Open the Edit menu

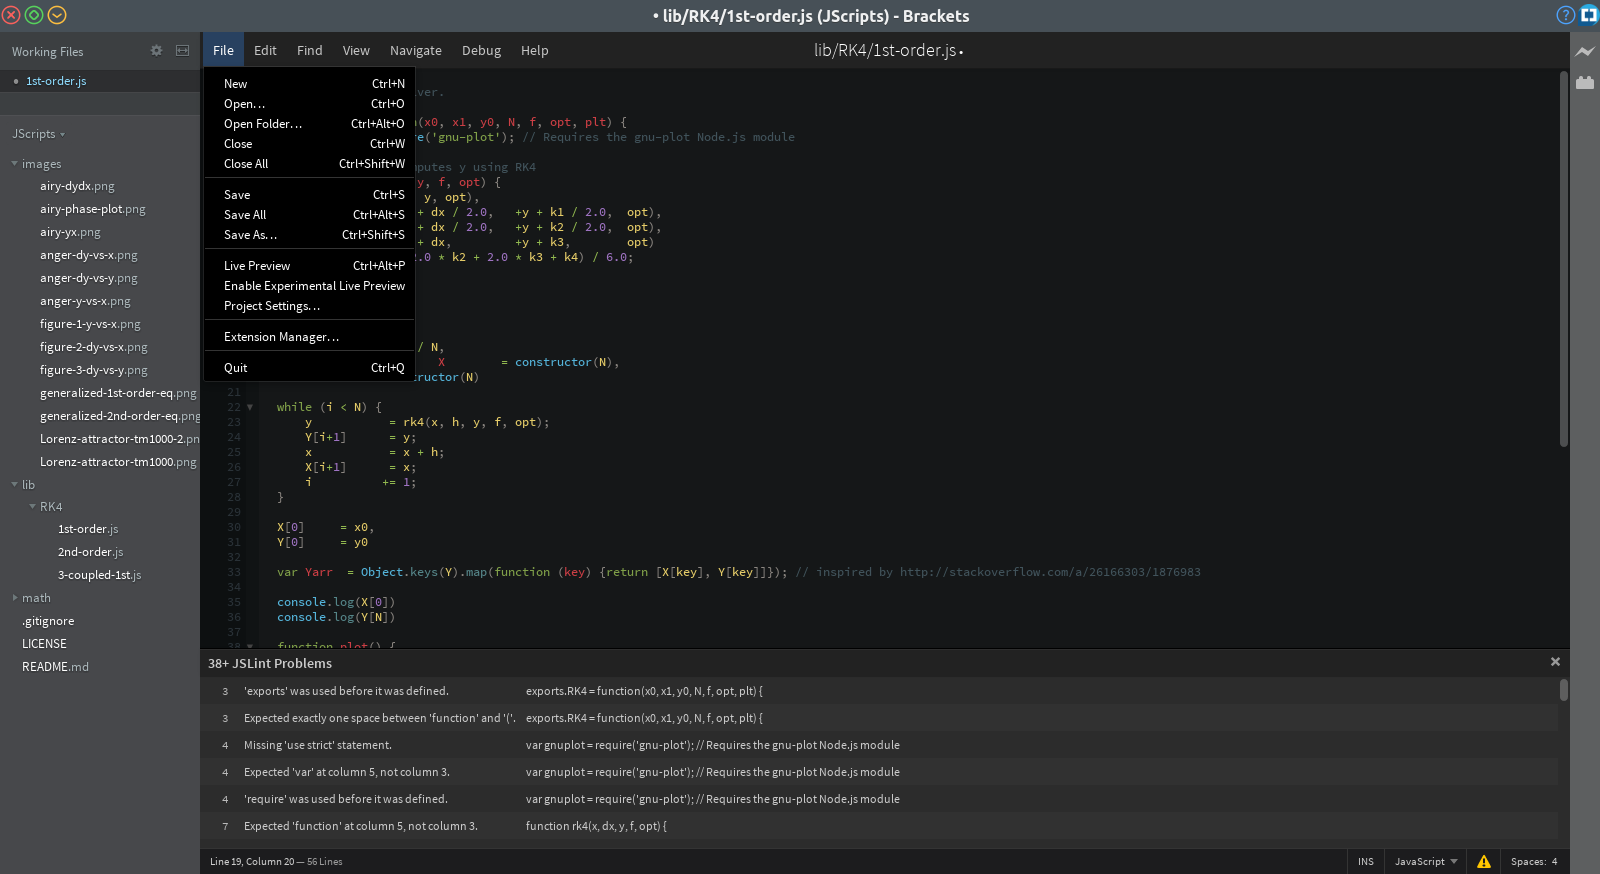[x=265, y=50]
